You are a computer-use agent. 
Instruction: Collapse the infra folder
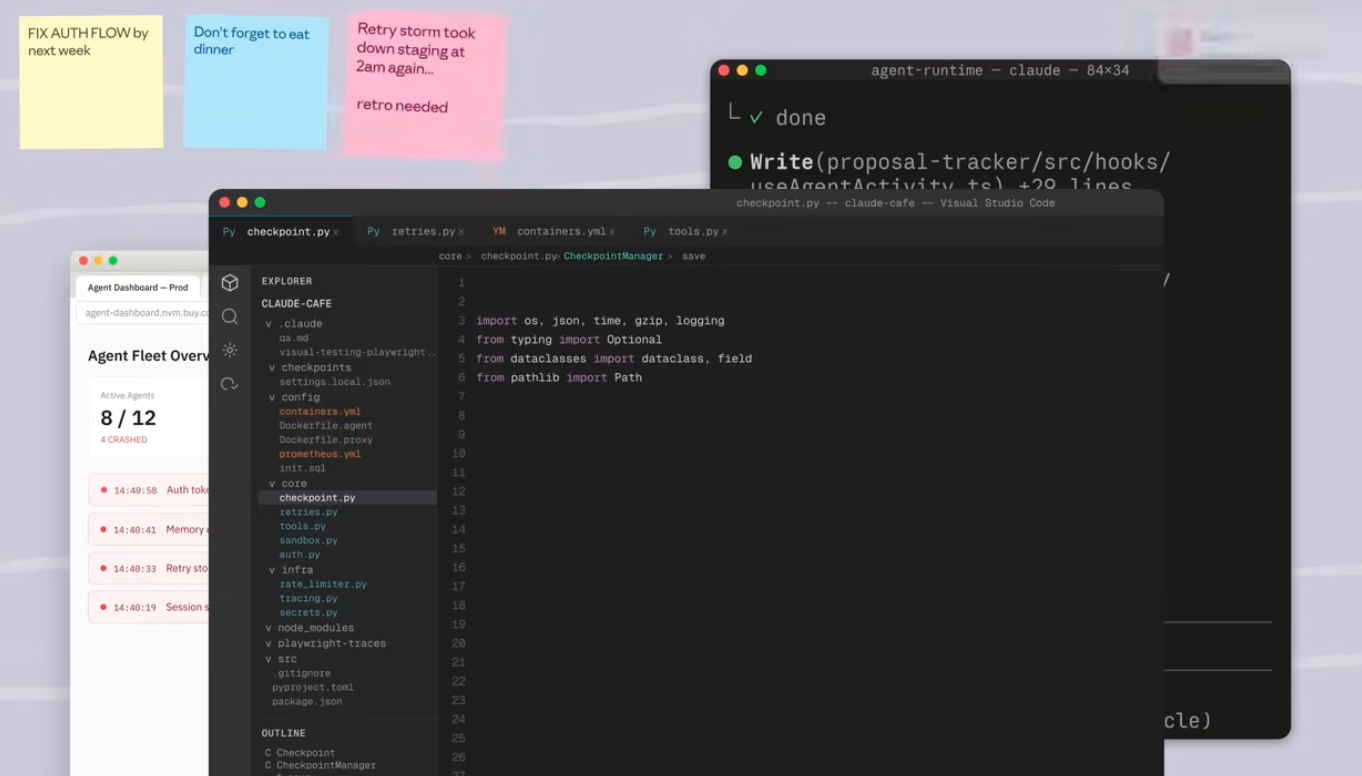click(290, 570)
